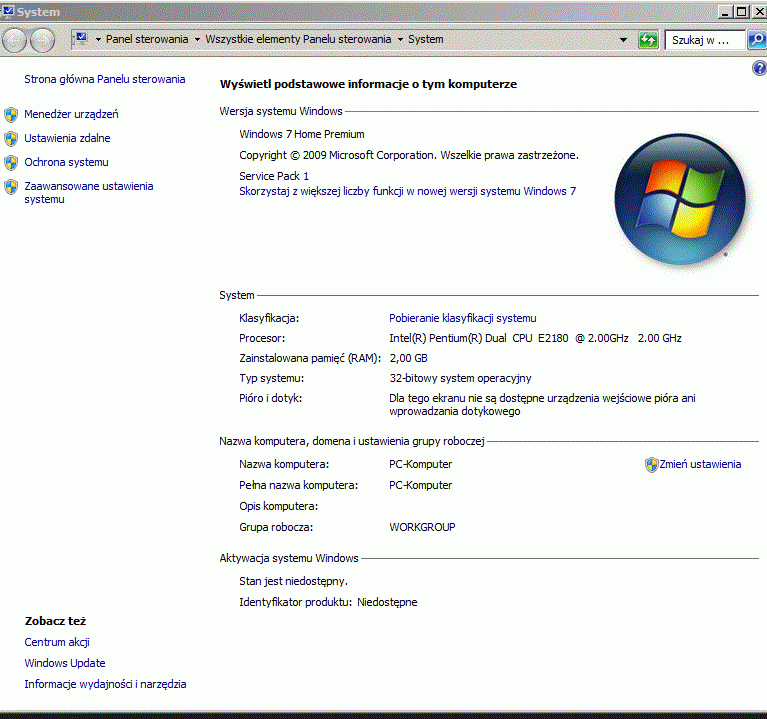Click the shield icon beside Zaawansowane ustawienia systemu
Viewport: 767px width, 719px height.
pyautogui.click(x=11, y=187)
